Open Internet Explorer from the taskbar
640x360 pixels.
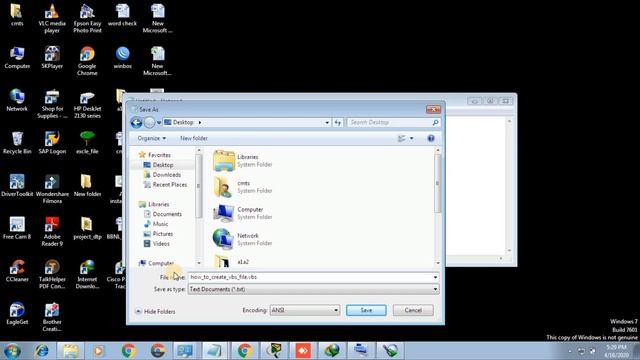pos(41,351)
